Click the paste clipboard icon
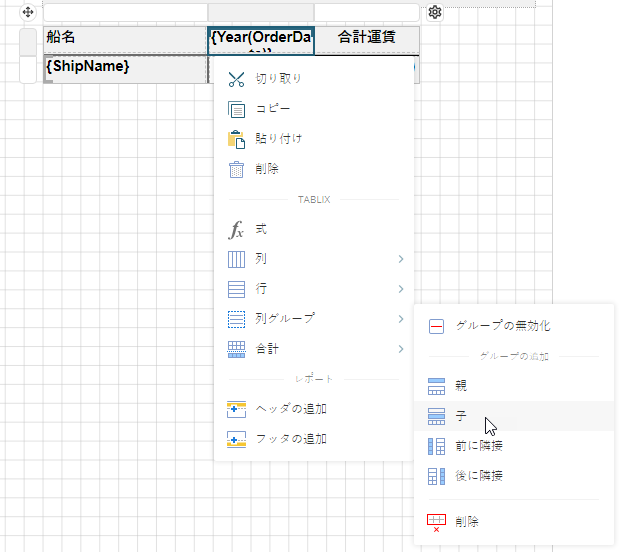Viewport: 620px width, 552px height. tap(236, 139)
